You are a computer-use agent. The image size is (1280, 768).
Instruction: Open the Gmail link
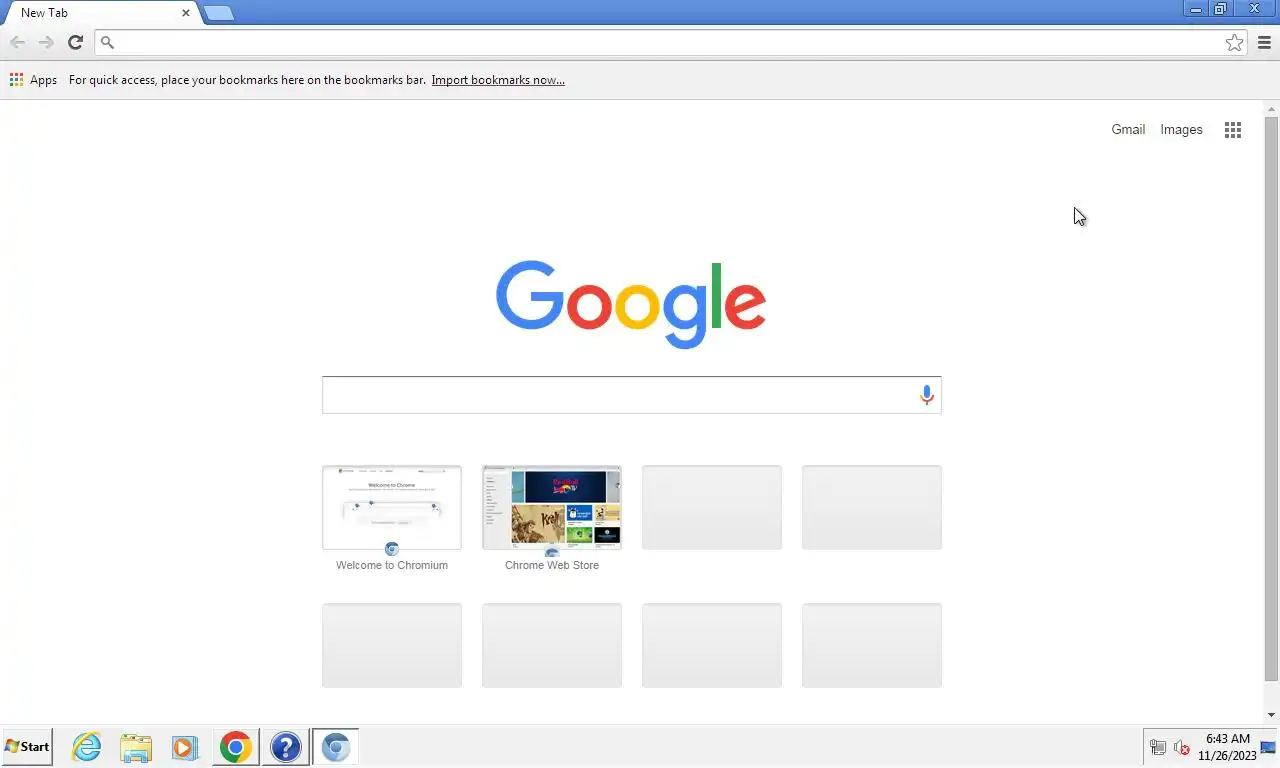tap(1128, 129)
